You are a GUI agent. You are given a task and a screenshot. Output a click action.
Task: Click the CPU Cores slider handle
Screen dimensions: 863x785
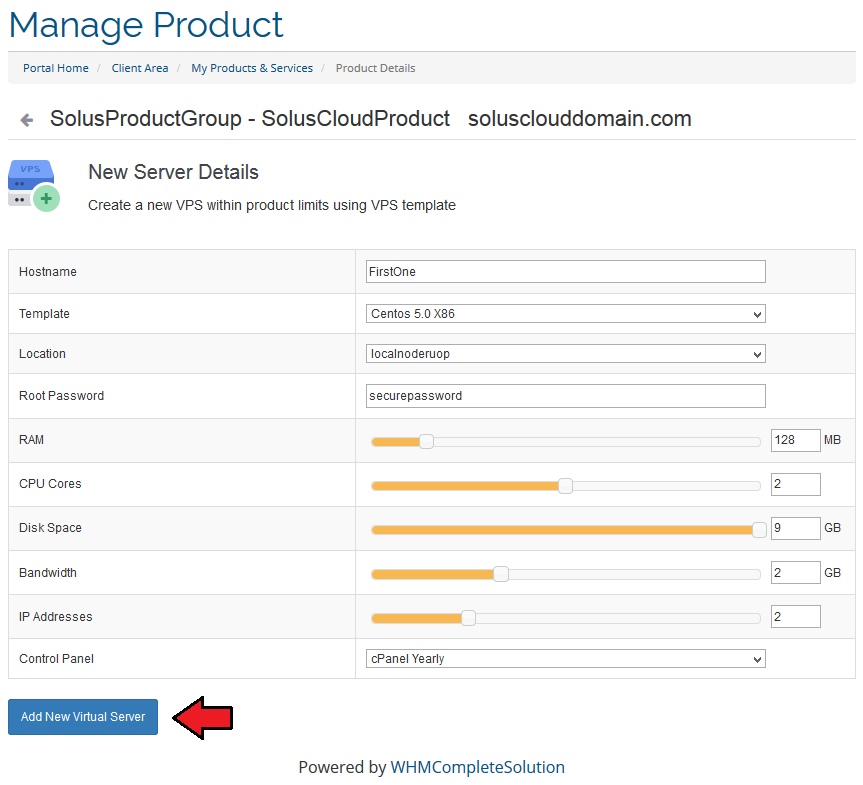[565, 486]
